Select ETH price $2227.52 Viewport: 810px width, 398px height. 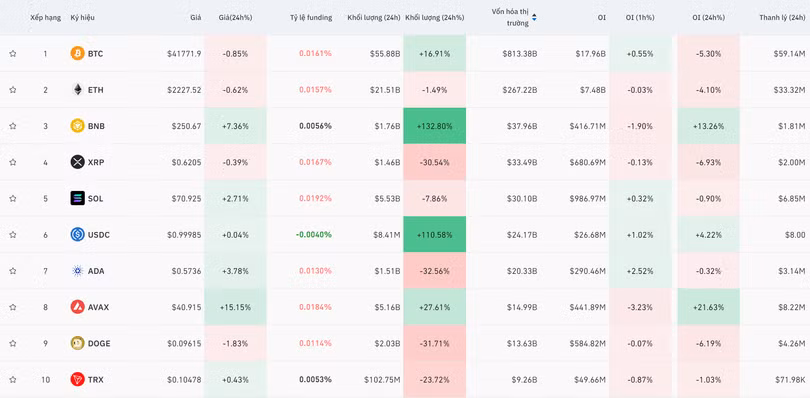[x=184, y=90]
